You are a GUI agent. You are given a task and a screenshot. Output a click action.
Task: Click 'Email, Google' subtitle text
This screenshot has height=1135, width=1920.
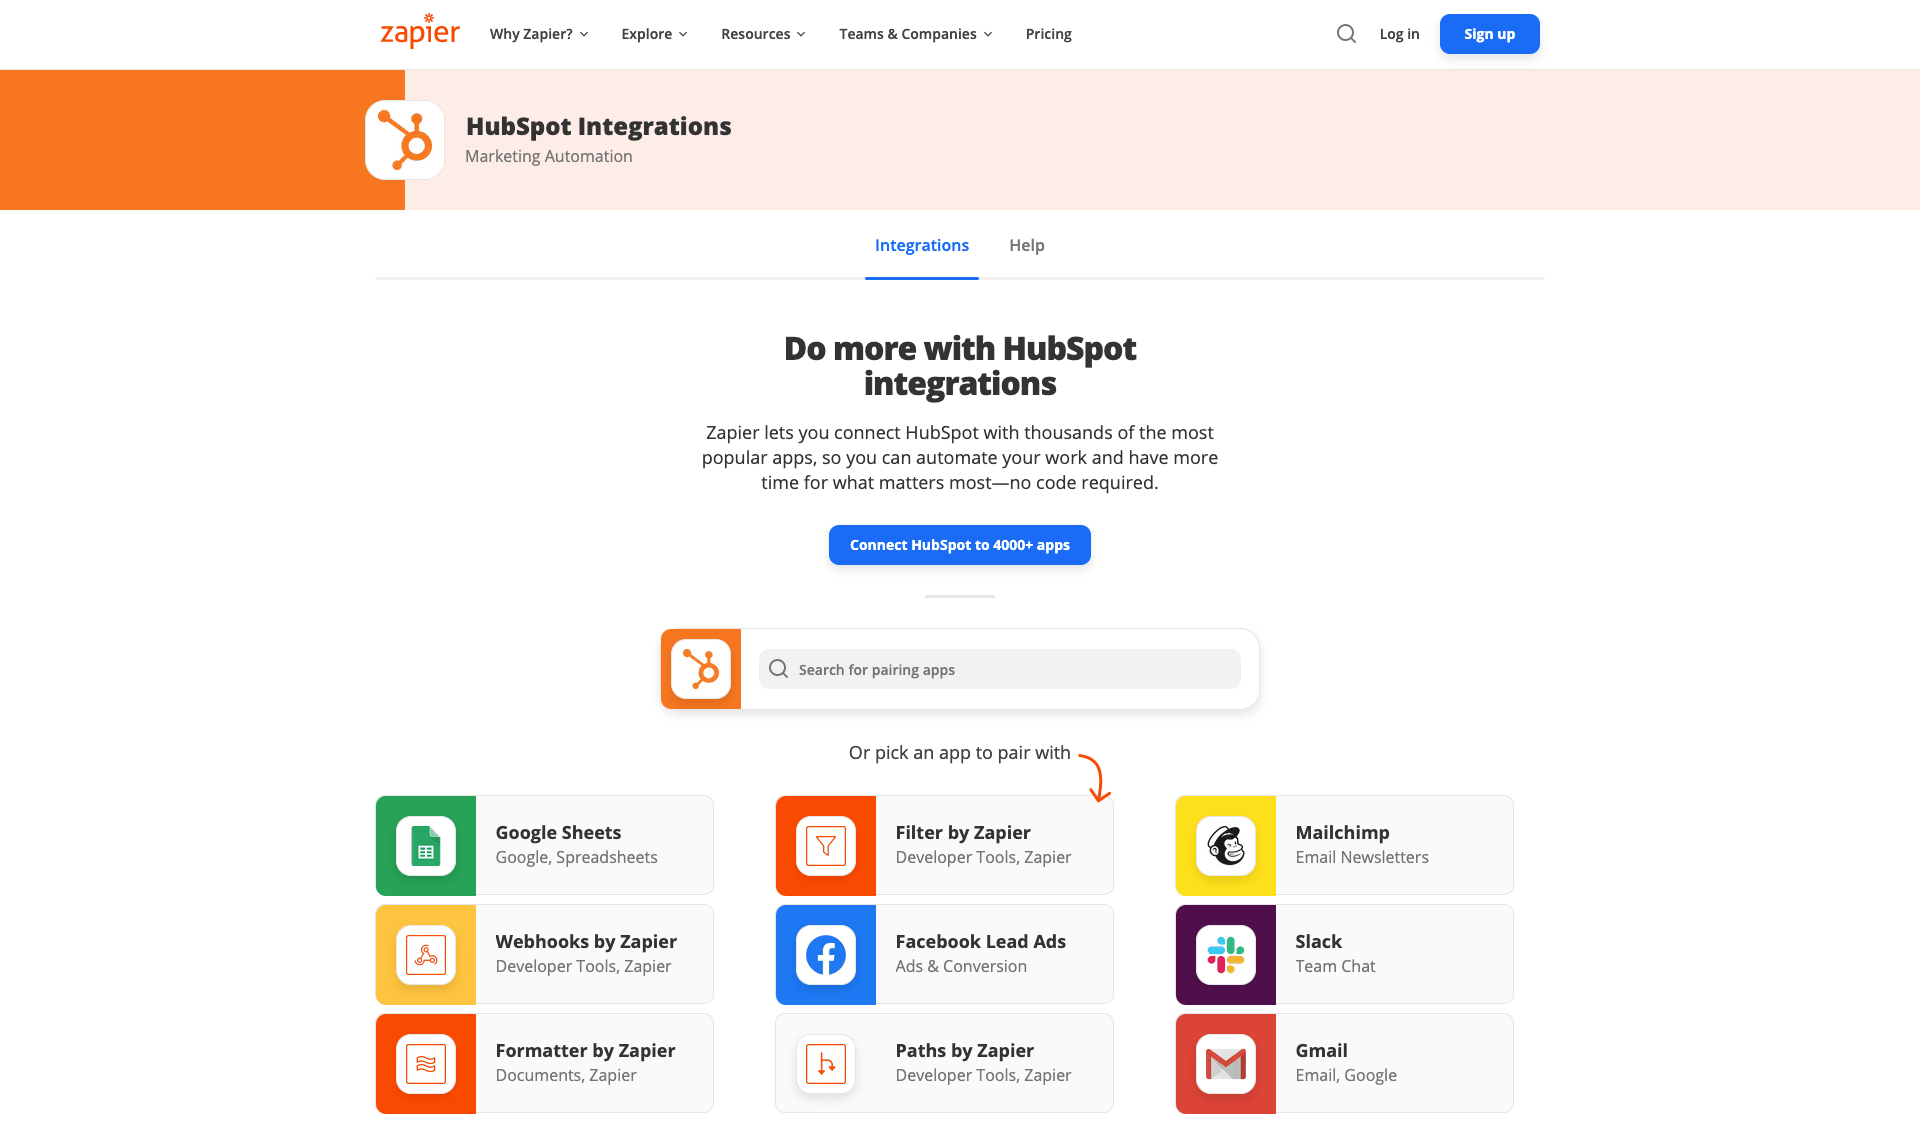pyautogui.click(x=1346, y=1075)
